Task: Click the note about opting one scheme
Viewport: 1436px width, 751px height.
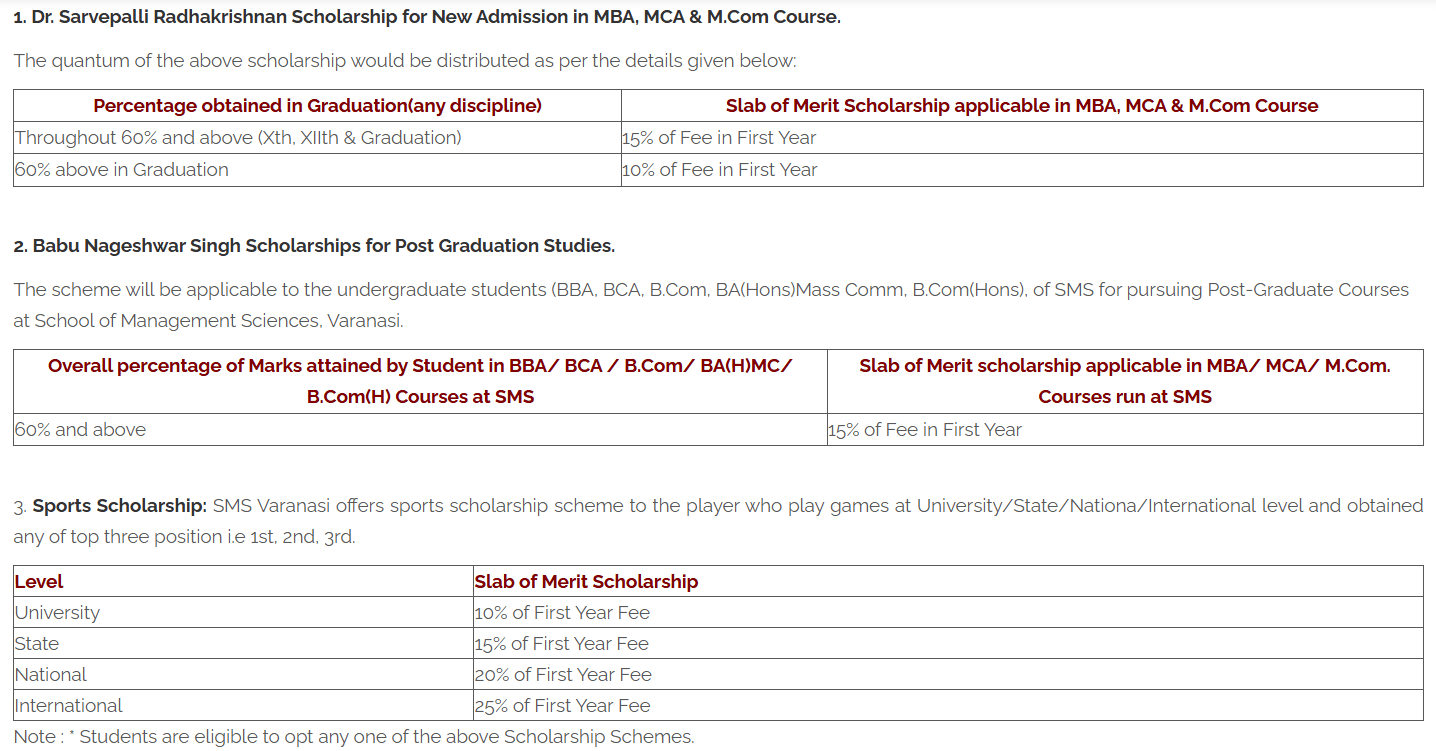Action: [x=354, y=736]
